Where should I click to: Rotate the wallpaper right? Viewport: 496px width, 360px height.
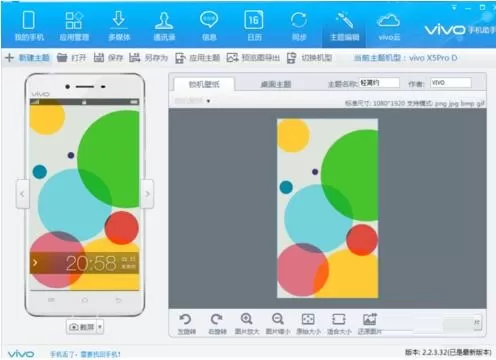pyautogui.click(x=217, y=323)
